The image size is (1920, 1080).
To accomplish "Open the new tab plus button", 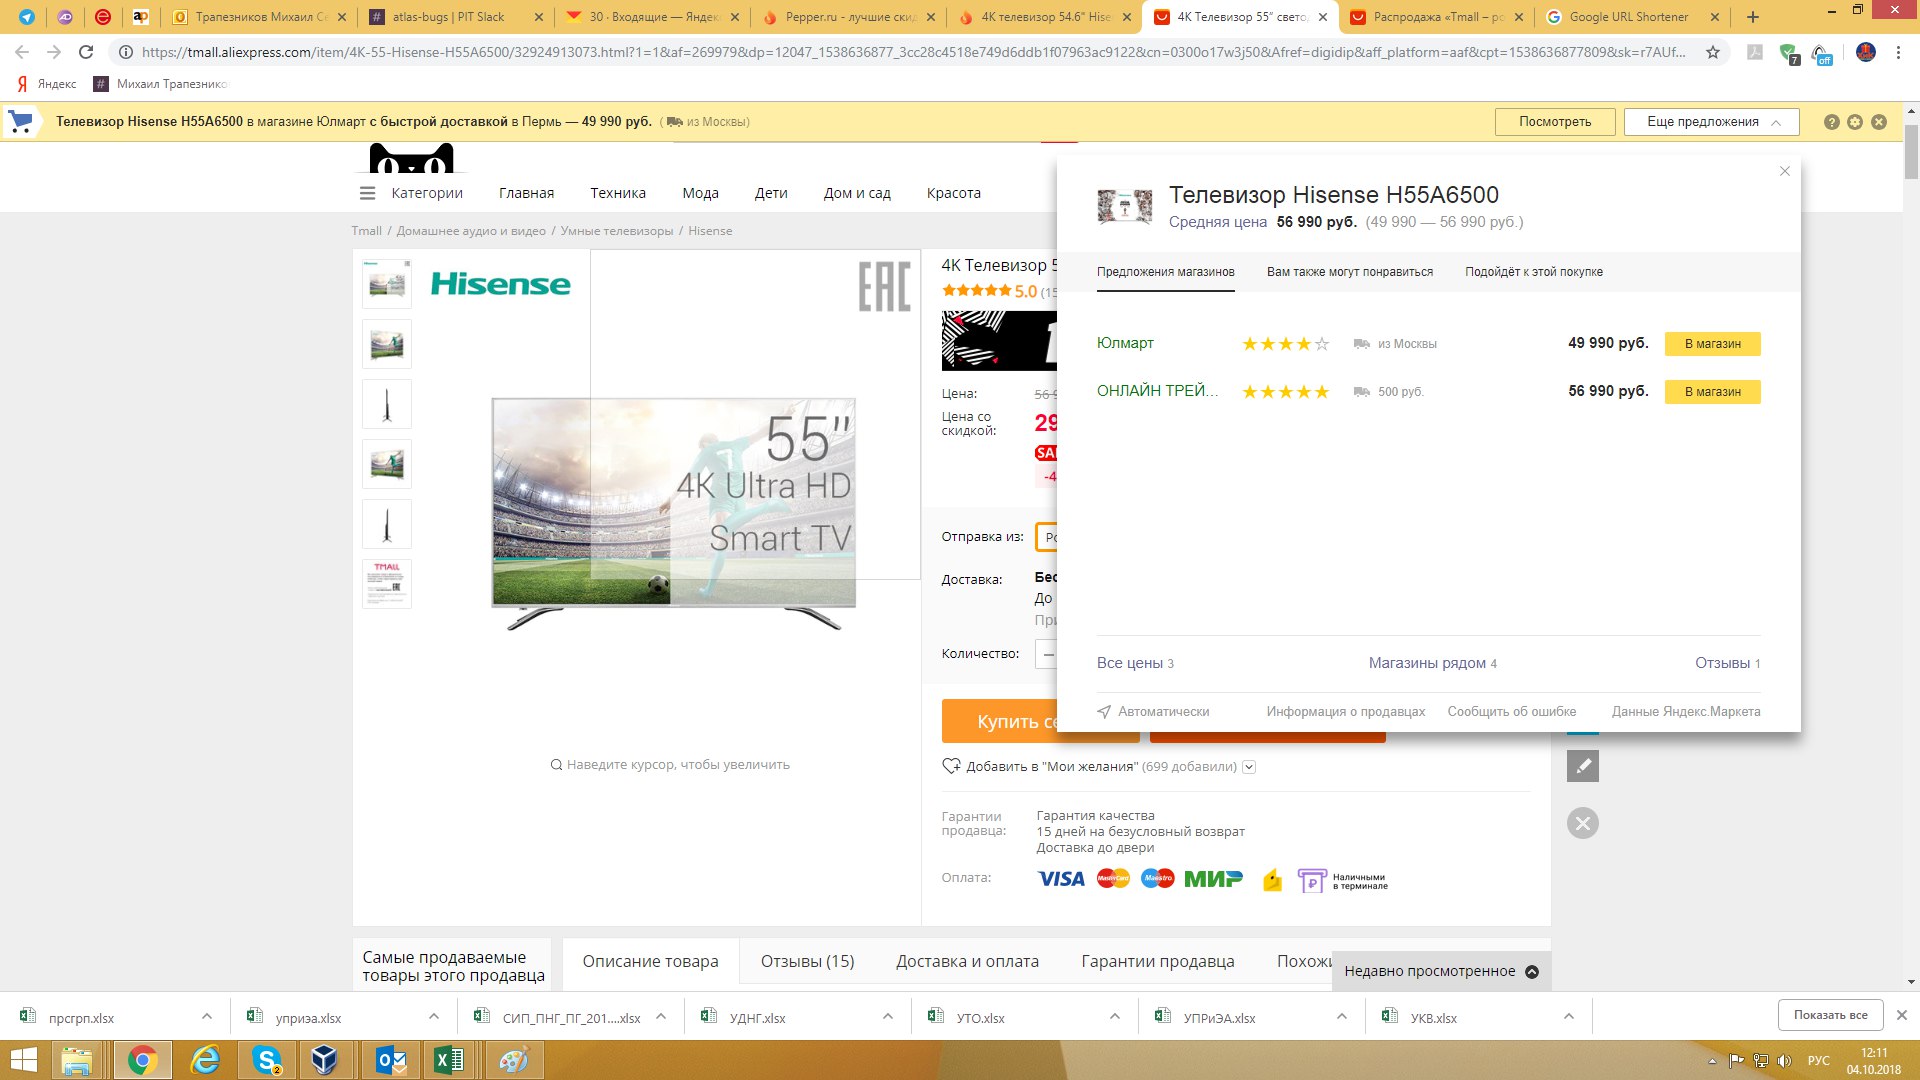I will coord(1753,17).
